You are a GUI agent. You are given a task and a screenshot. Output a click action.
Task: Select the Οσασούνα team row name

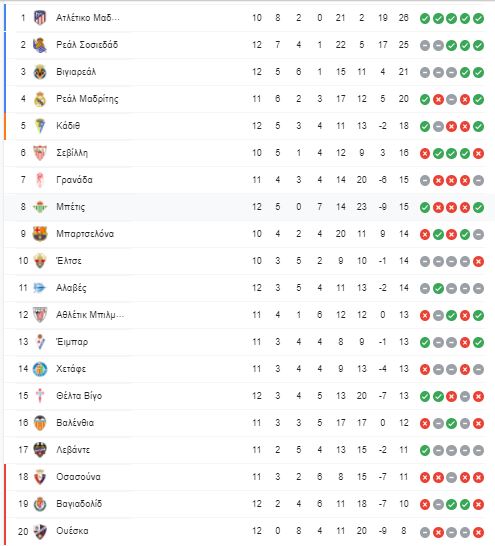coord(78,477)
